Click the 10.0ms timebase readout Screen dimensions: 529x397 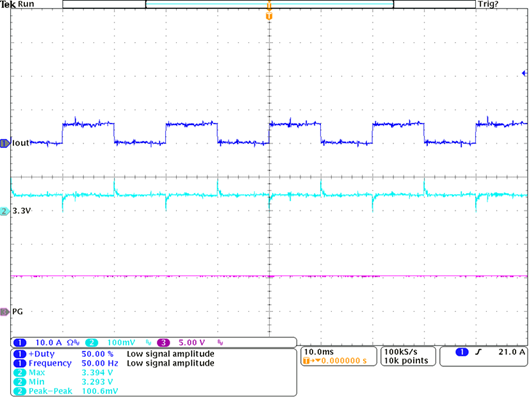pyautogui.click(x=318, y=352)
